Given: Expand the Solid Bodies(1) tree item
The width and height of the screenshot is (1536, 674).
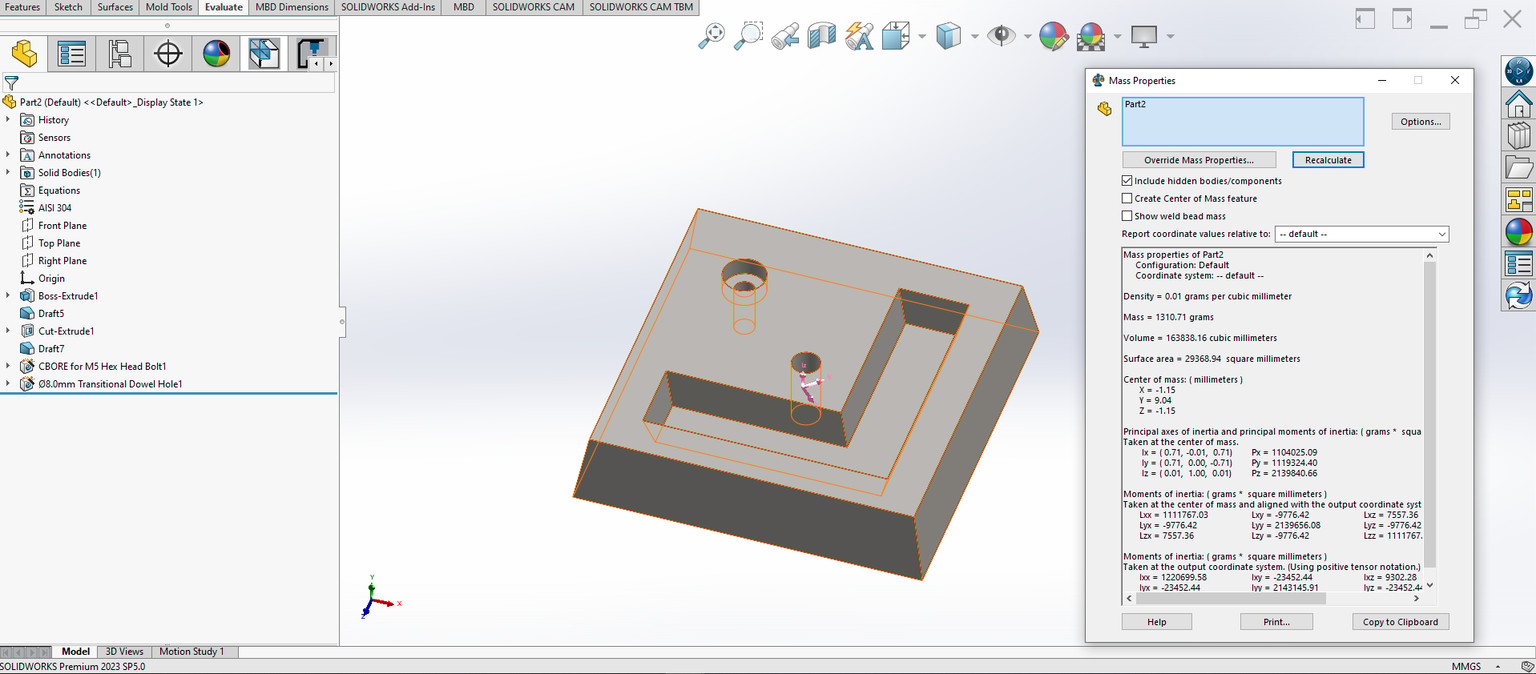Looking at the screenshot, I should pyautogui.click(x=8, y=172).
